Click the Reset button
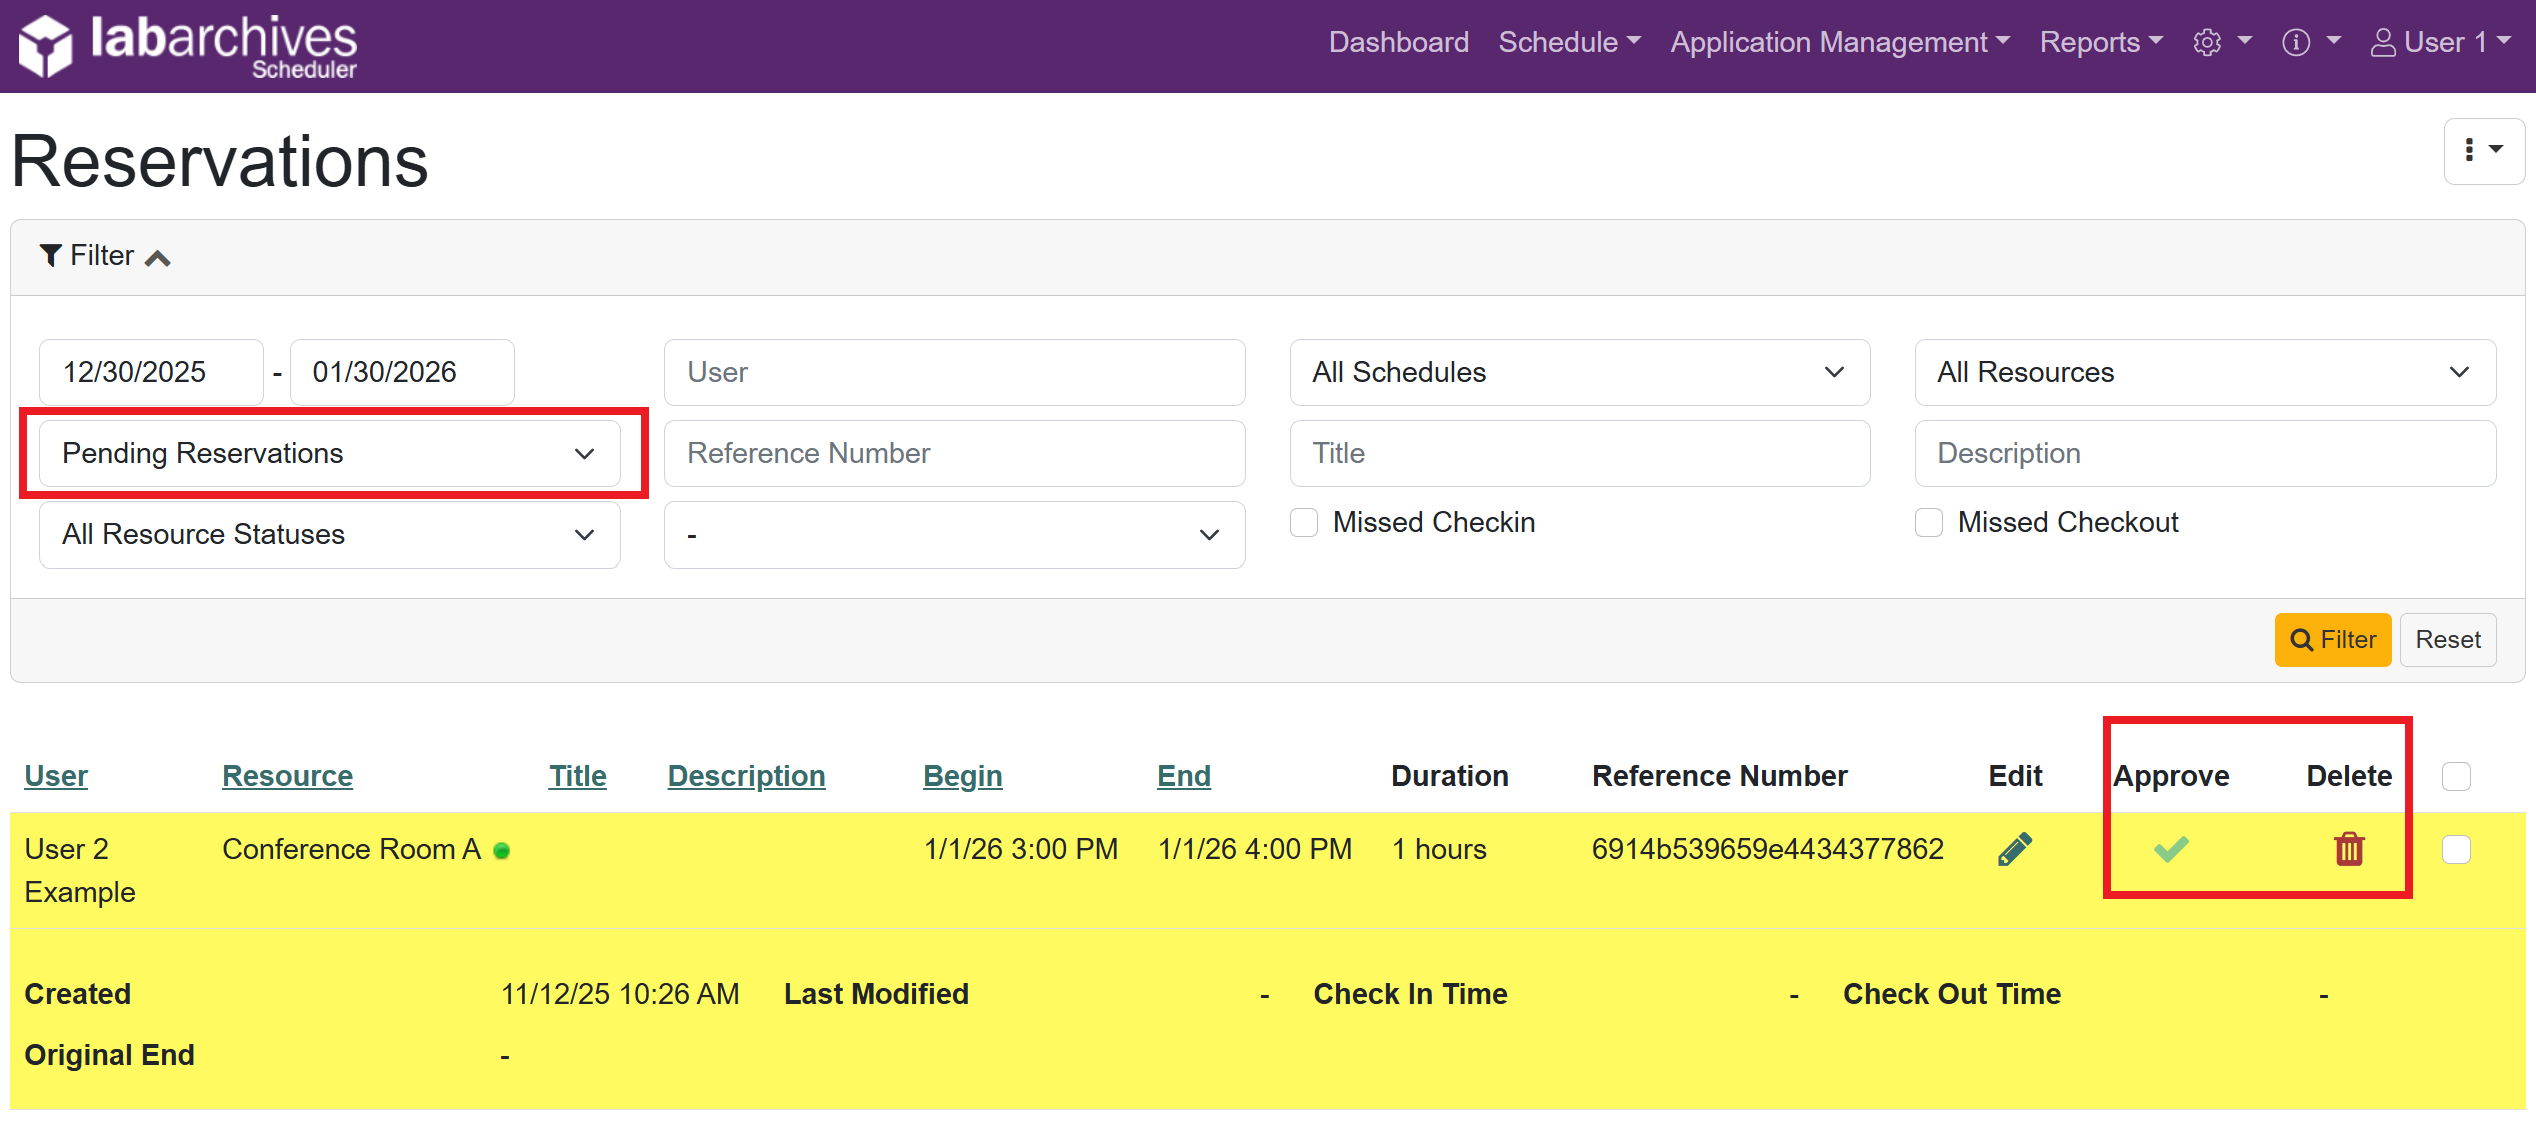 tap(2447, 640)
